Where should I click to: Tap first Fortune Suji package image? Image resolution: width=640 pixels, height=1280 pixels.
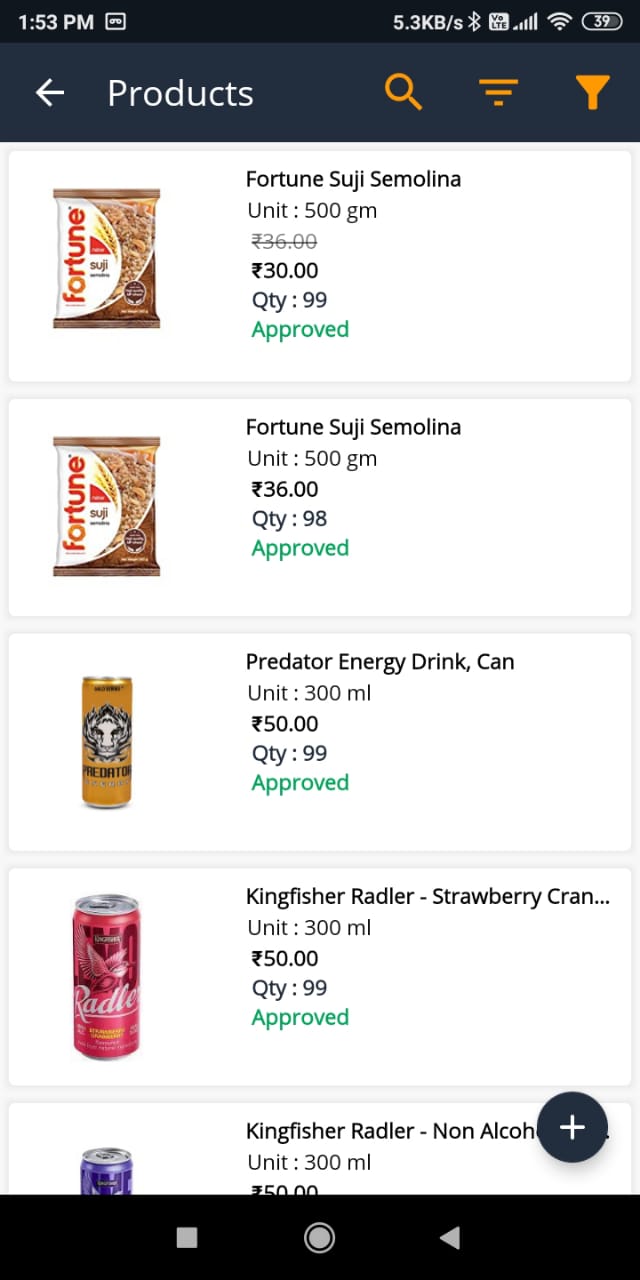click(x=107, y=258)
